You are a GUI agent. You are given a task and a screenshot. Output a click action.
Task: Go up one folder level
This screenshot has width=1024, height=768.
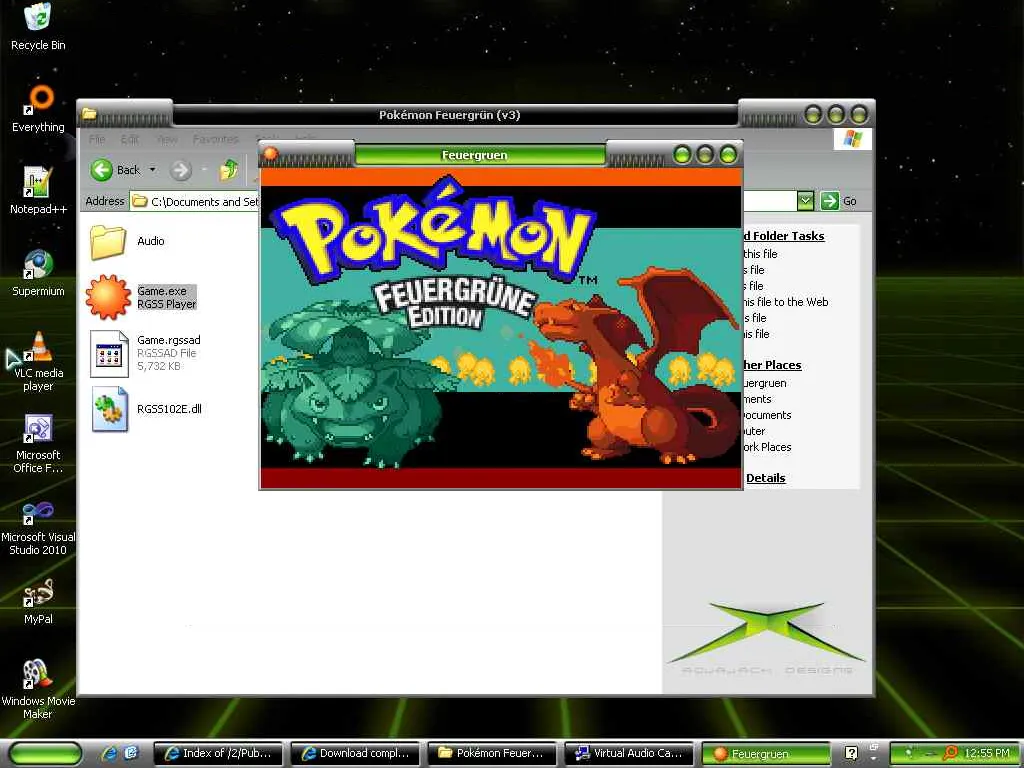229,170
